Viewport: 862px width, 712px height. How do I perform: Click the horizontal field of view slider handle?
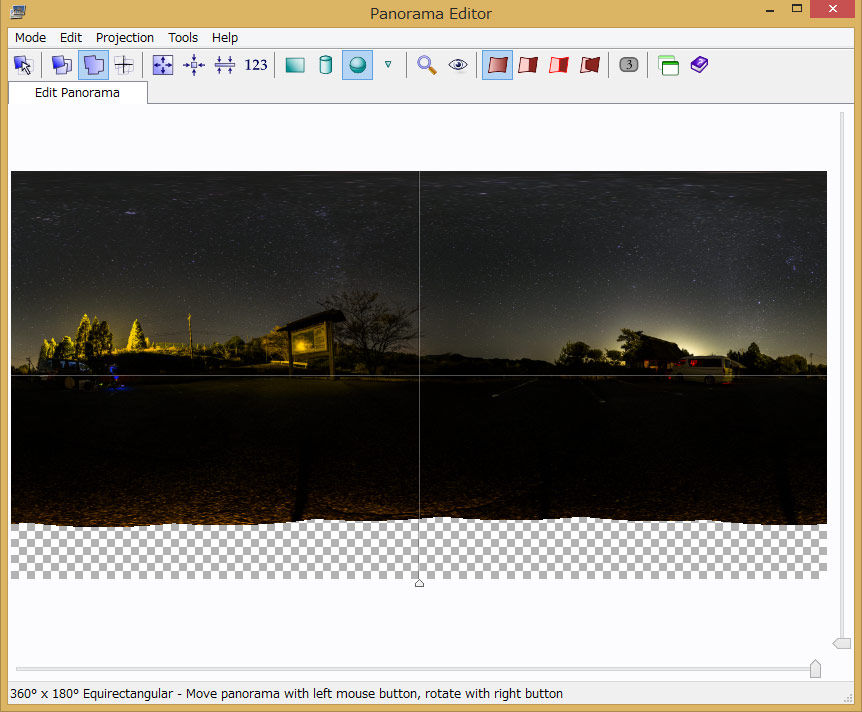pos(815,669)
